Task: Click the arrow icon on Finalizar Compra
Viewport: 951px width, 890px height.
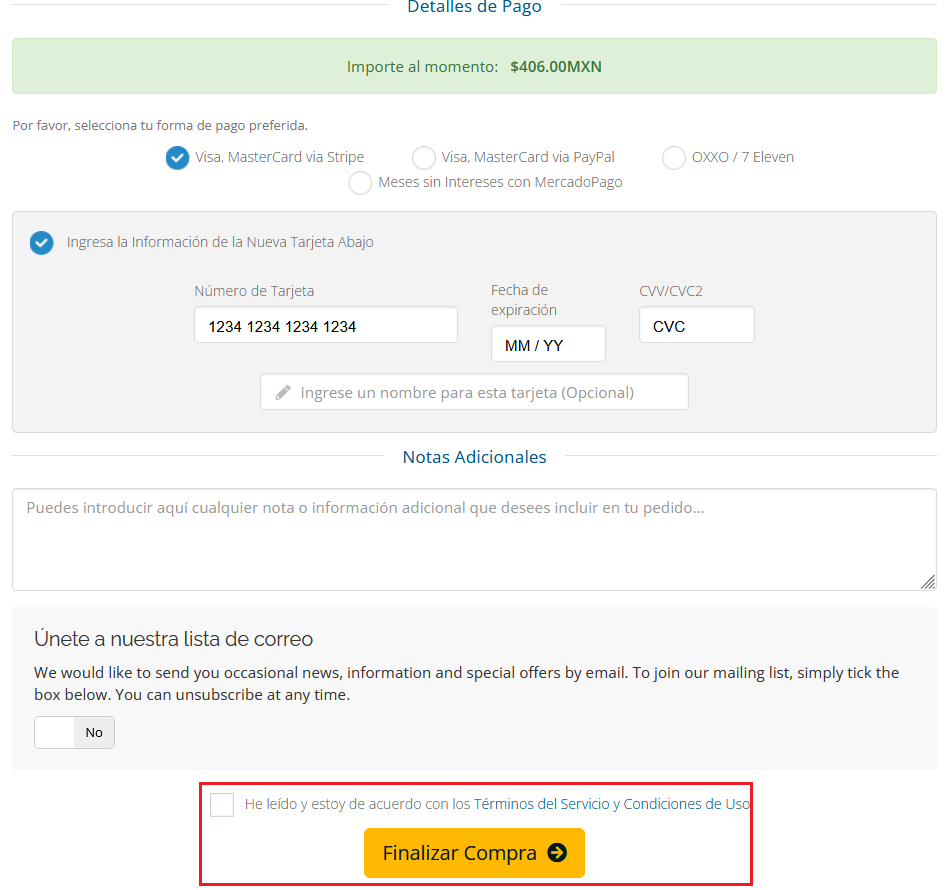Action: (x=557, y=853)
